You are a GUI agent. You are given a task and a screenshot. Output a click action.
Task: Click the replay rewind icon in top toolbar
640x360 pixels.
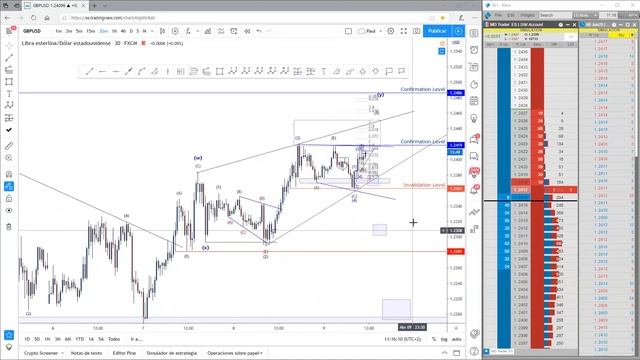point(247,31)
